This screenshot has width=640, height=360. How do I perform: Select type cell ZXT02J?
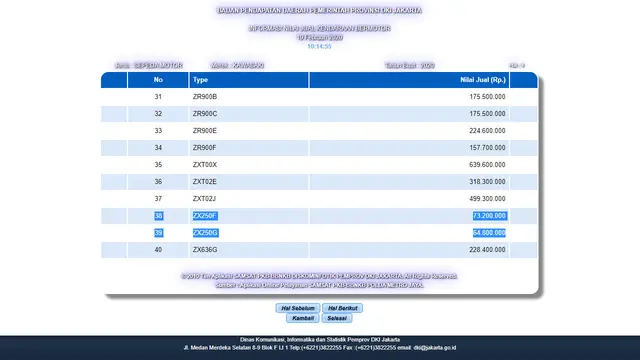pos(204,199)
